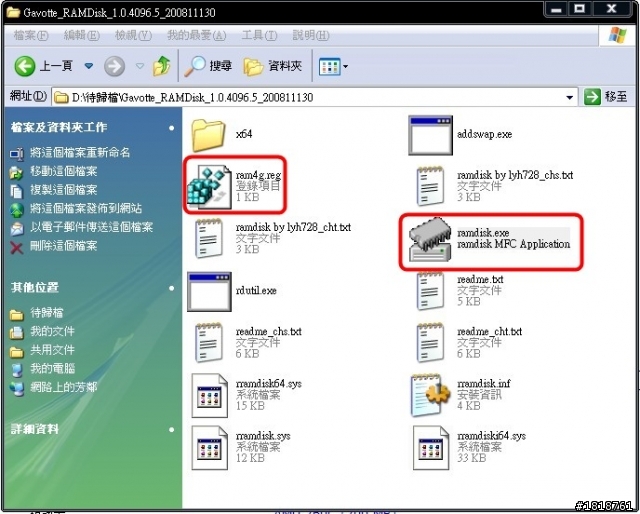
Task: Go up one folder level icon
Action: (x=162, y=66)
